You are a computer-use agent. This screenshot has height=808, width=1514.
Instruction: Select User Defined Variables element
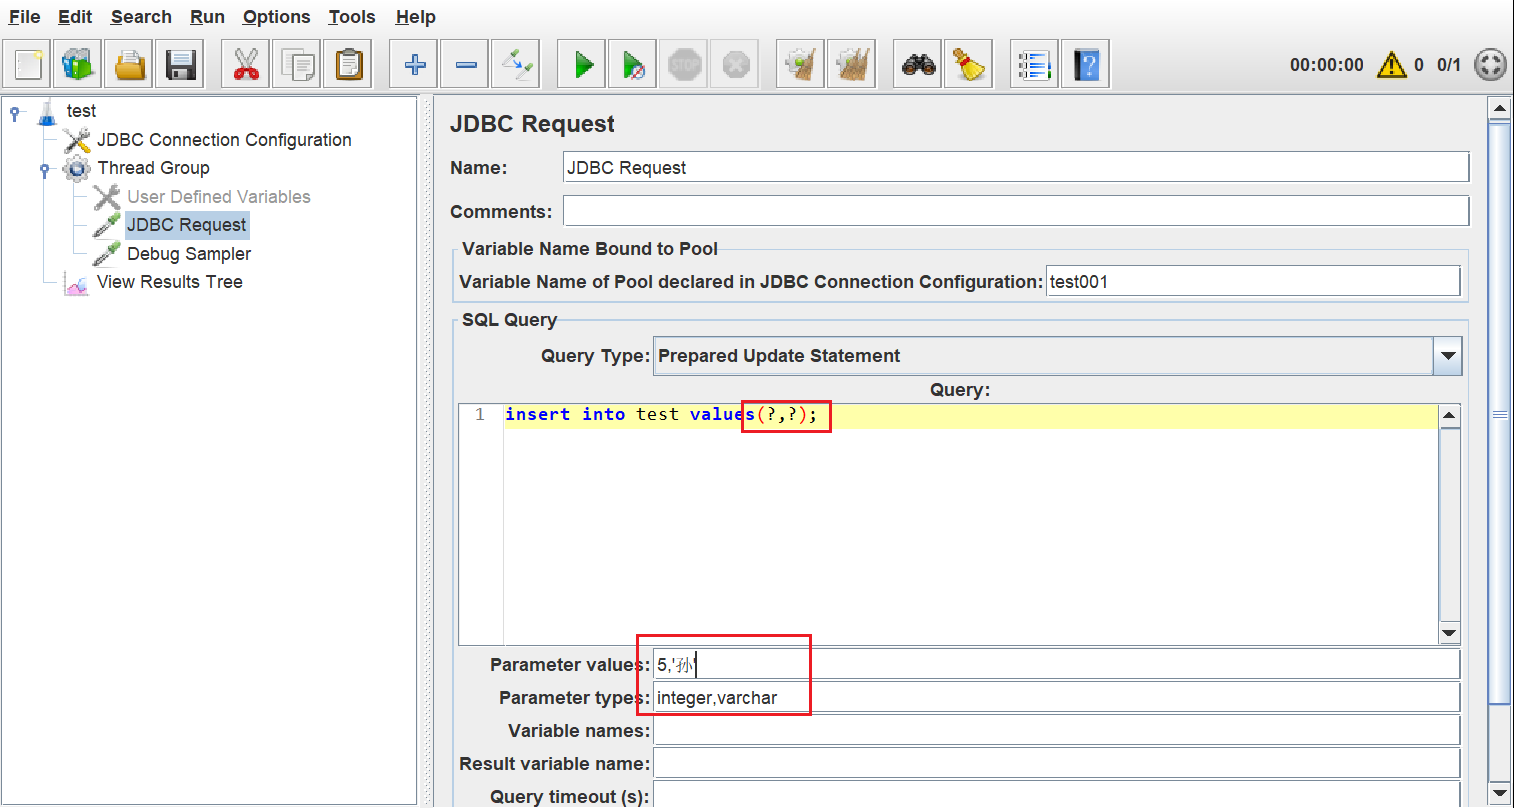pyautogui.click(x=218, y=197)
